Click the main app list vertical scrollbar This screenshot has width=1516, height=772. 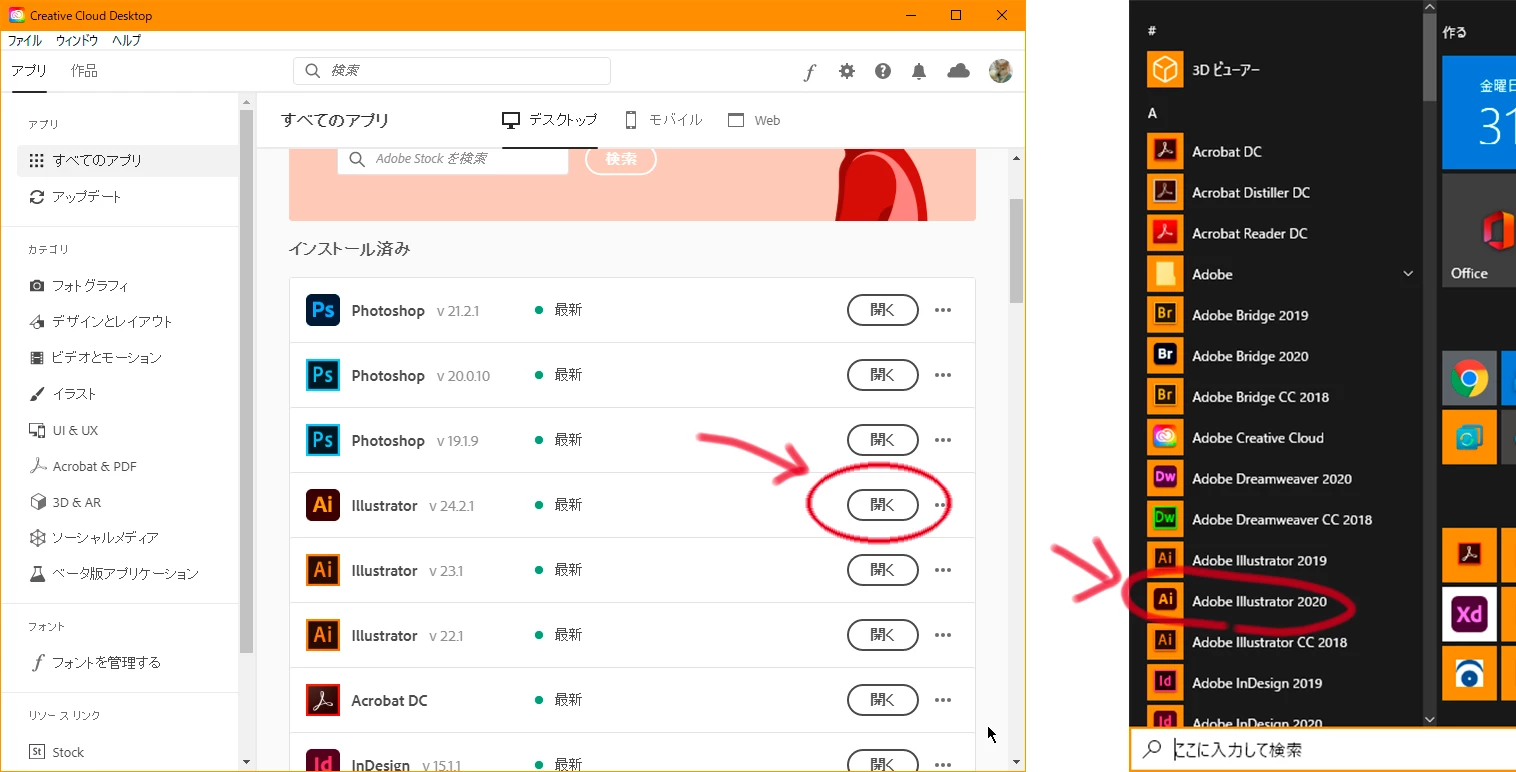1016,250
